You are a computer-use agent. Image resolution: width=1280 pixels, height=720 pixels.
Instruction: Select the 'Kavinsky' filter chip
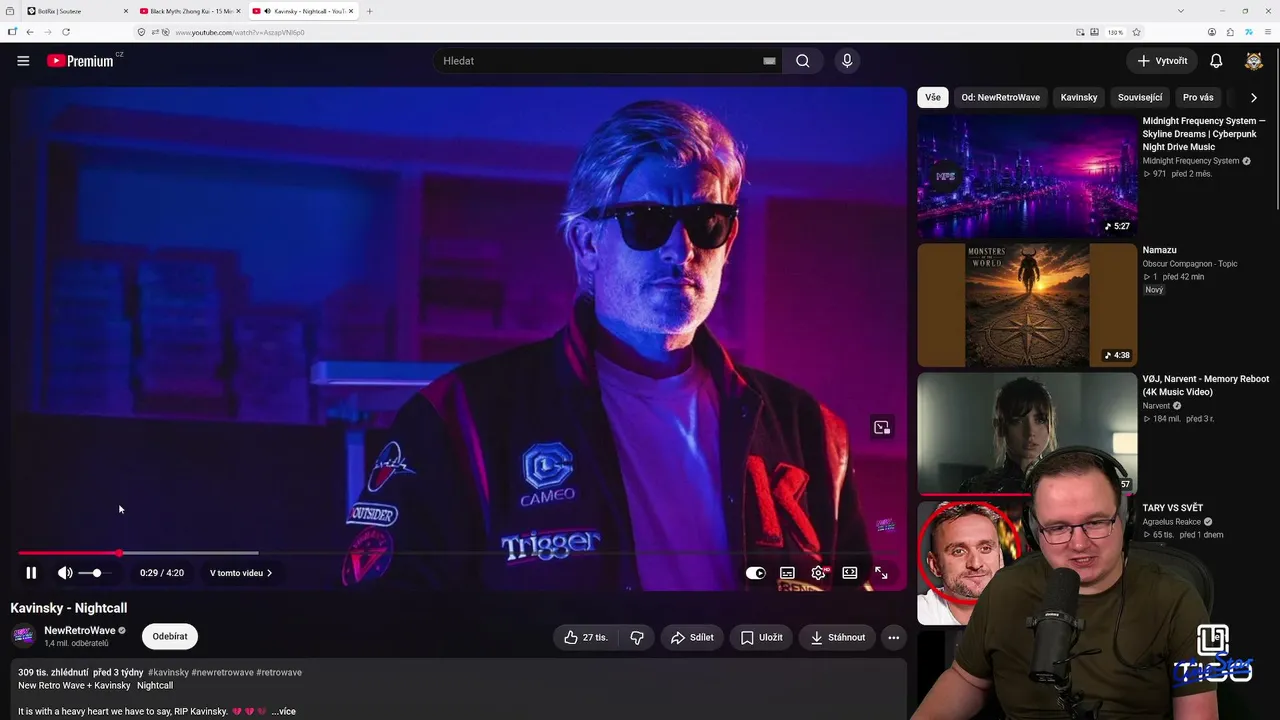1079,98
